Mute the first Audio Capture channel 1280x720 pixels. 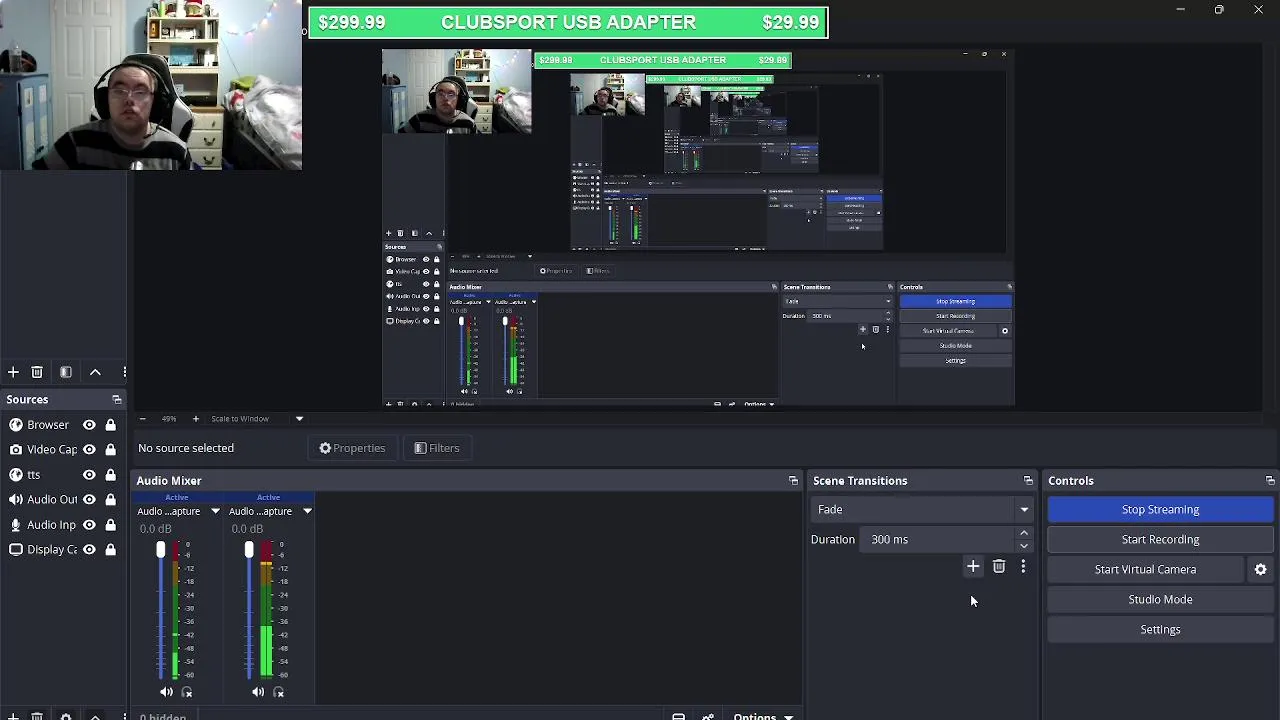pos(166,692)
